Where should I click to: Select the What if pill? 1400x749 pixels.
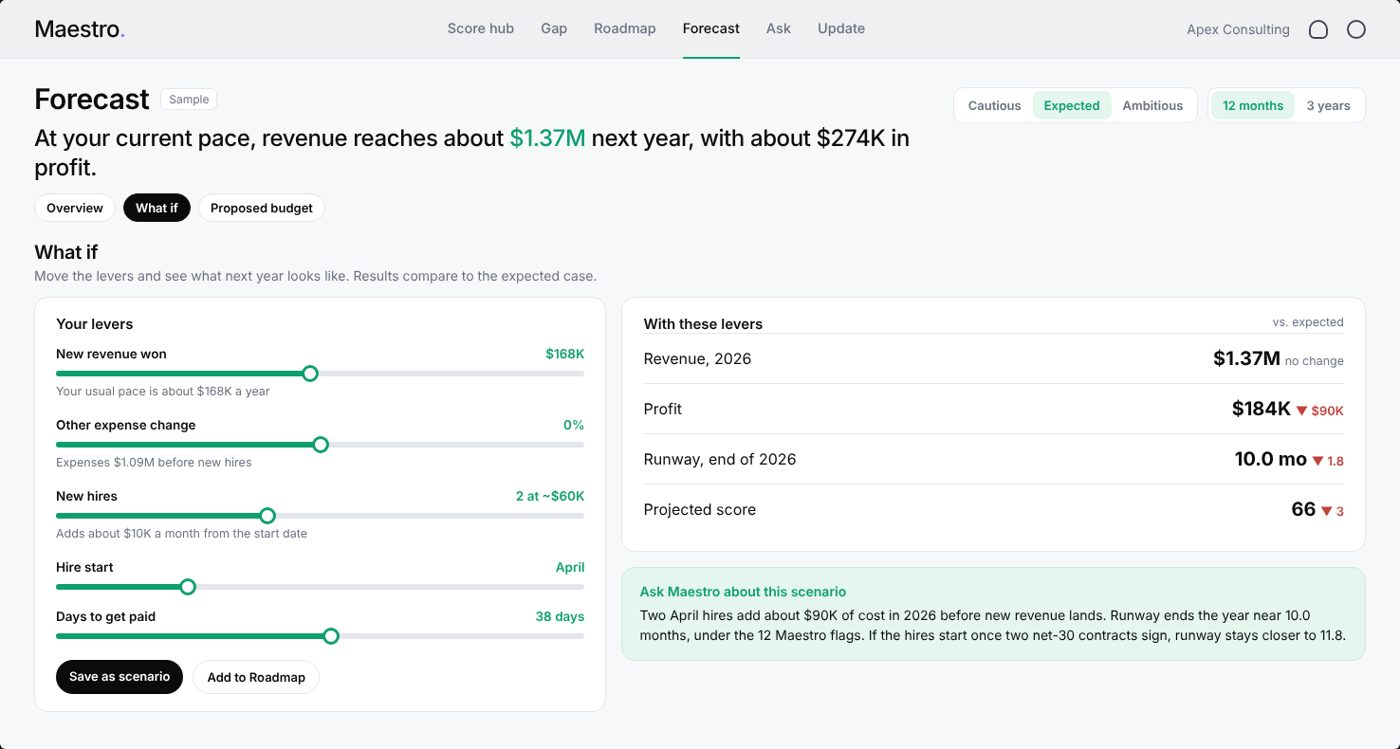click(x=157, y=208)
